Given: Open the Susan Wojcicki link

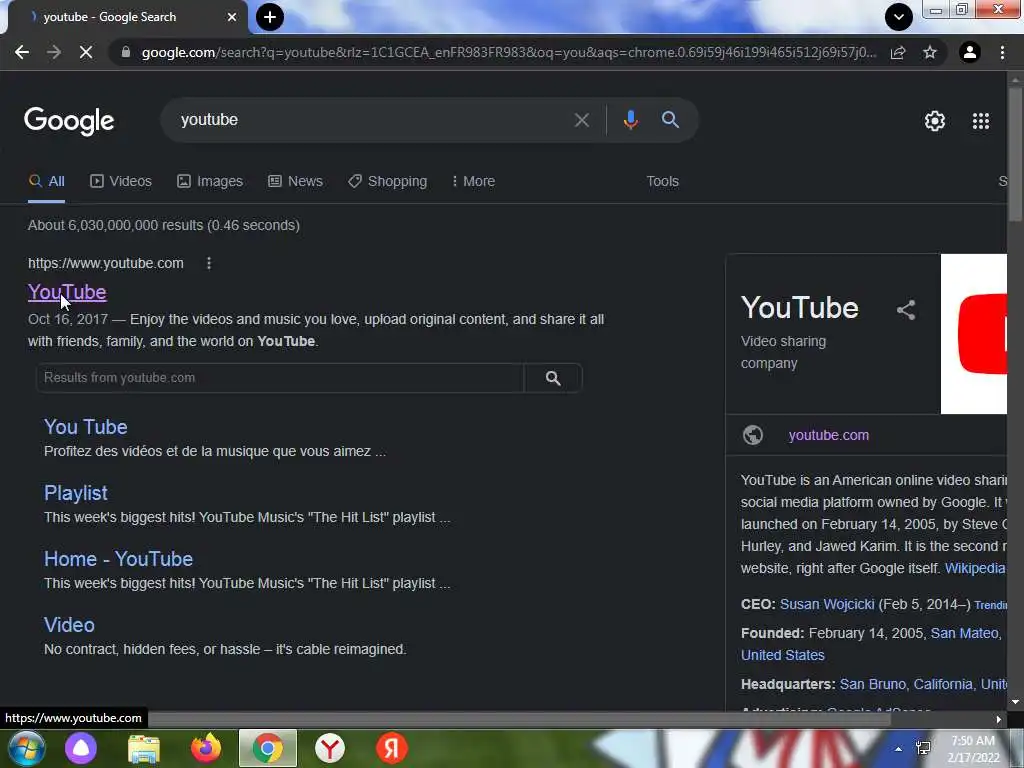Looking at the screenshot, I should [827, 604].
